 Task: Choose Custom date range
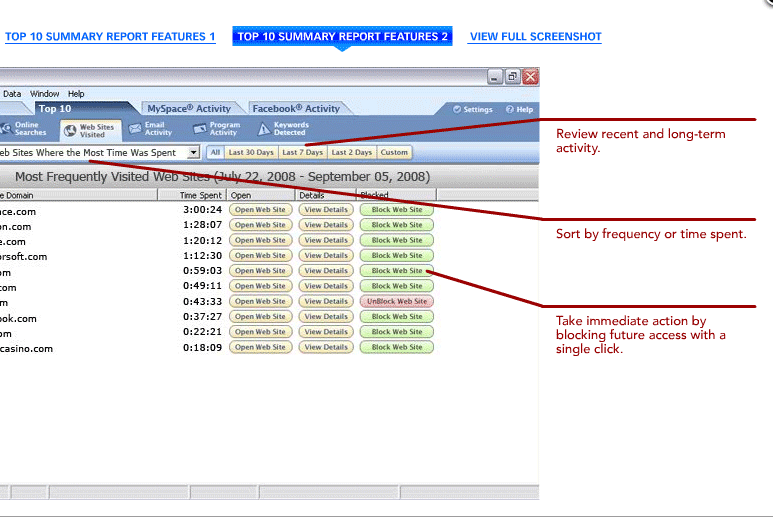point(394,152)
